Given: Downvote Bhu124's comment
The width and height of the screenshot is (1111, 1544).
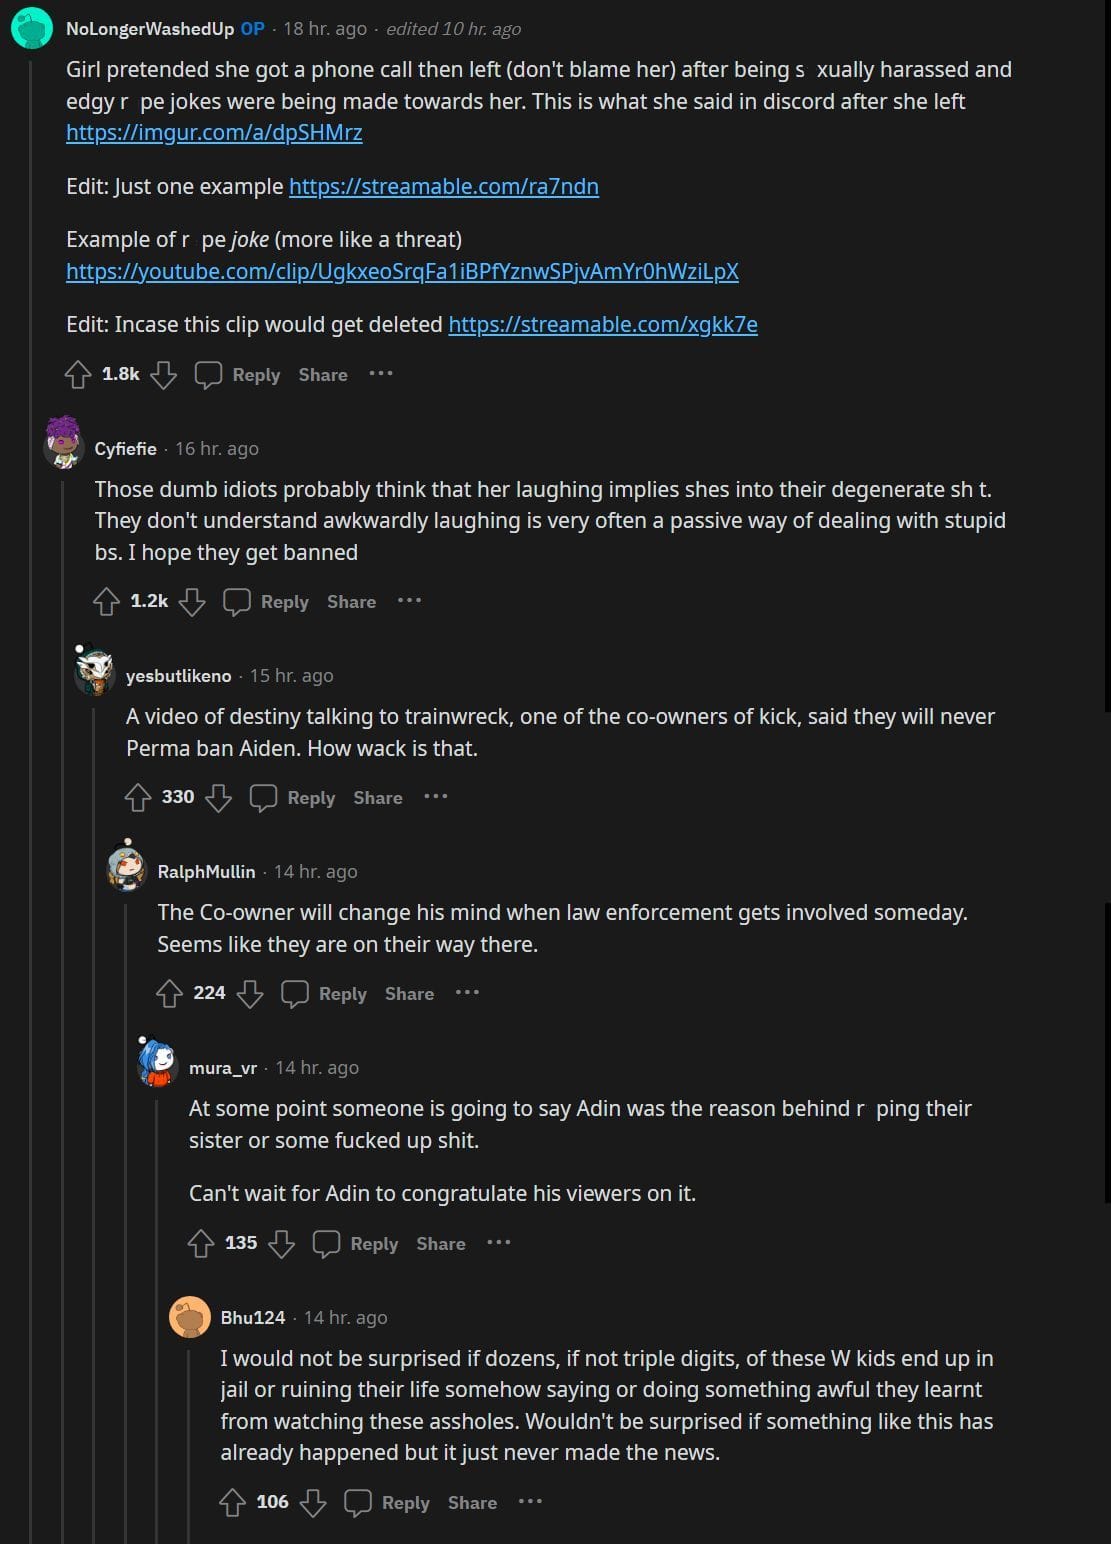Looking at the screenshot, I should click(313, 1502).
